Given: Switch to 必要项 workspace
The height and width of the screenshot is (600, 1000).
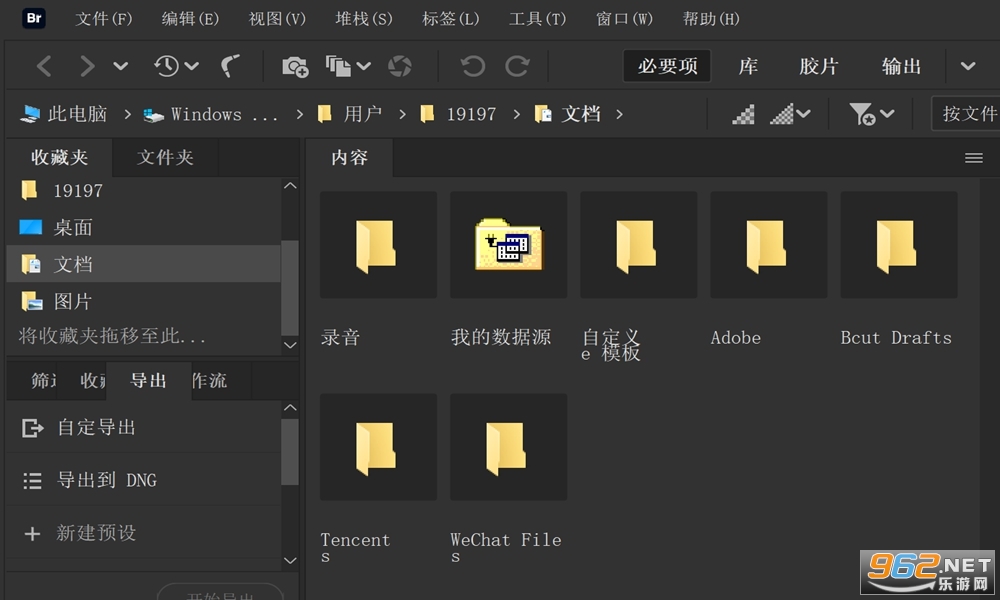Looking at the screenshot, I should [667, 66].
